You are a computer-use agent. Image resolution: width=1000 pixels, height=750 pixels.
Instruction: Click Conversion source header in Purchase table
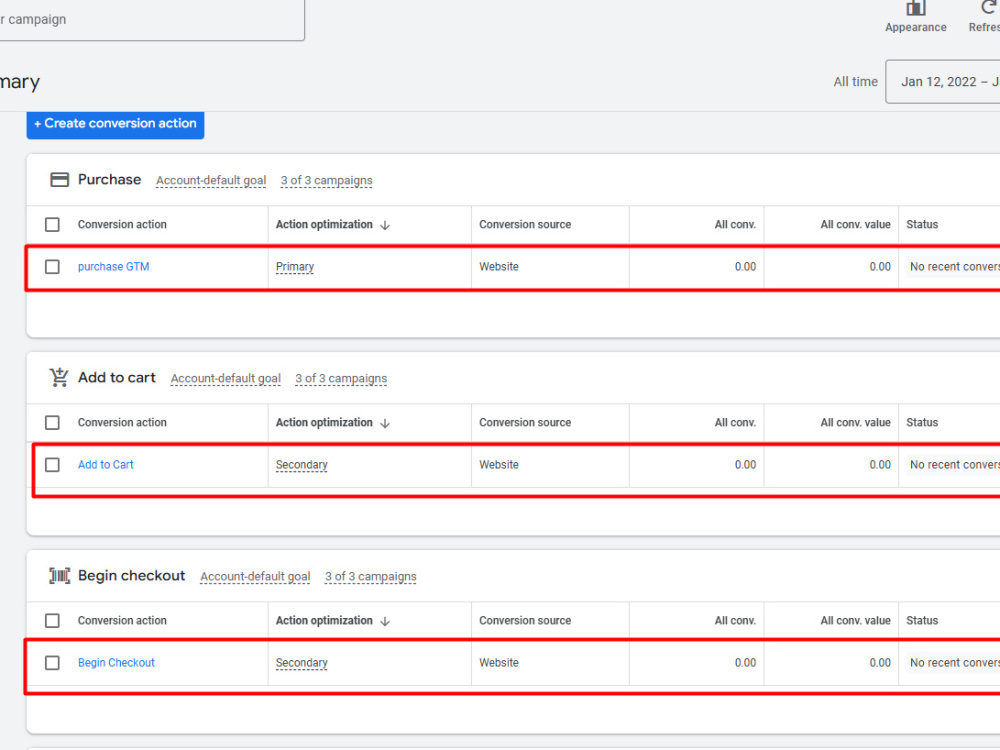525,224
